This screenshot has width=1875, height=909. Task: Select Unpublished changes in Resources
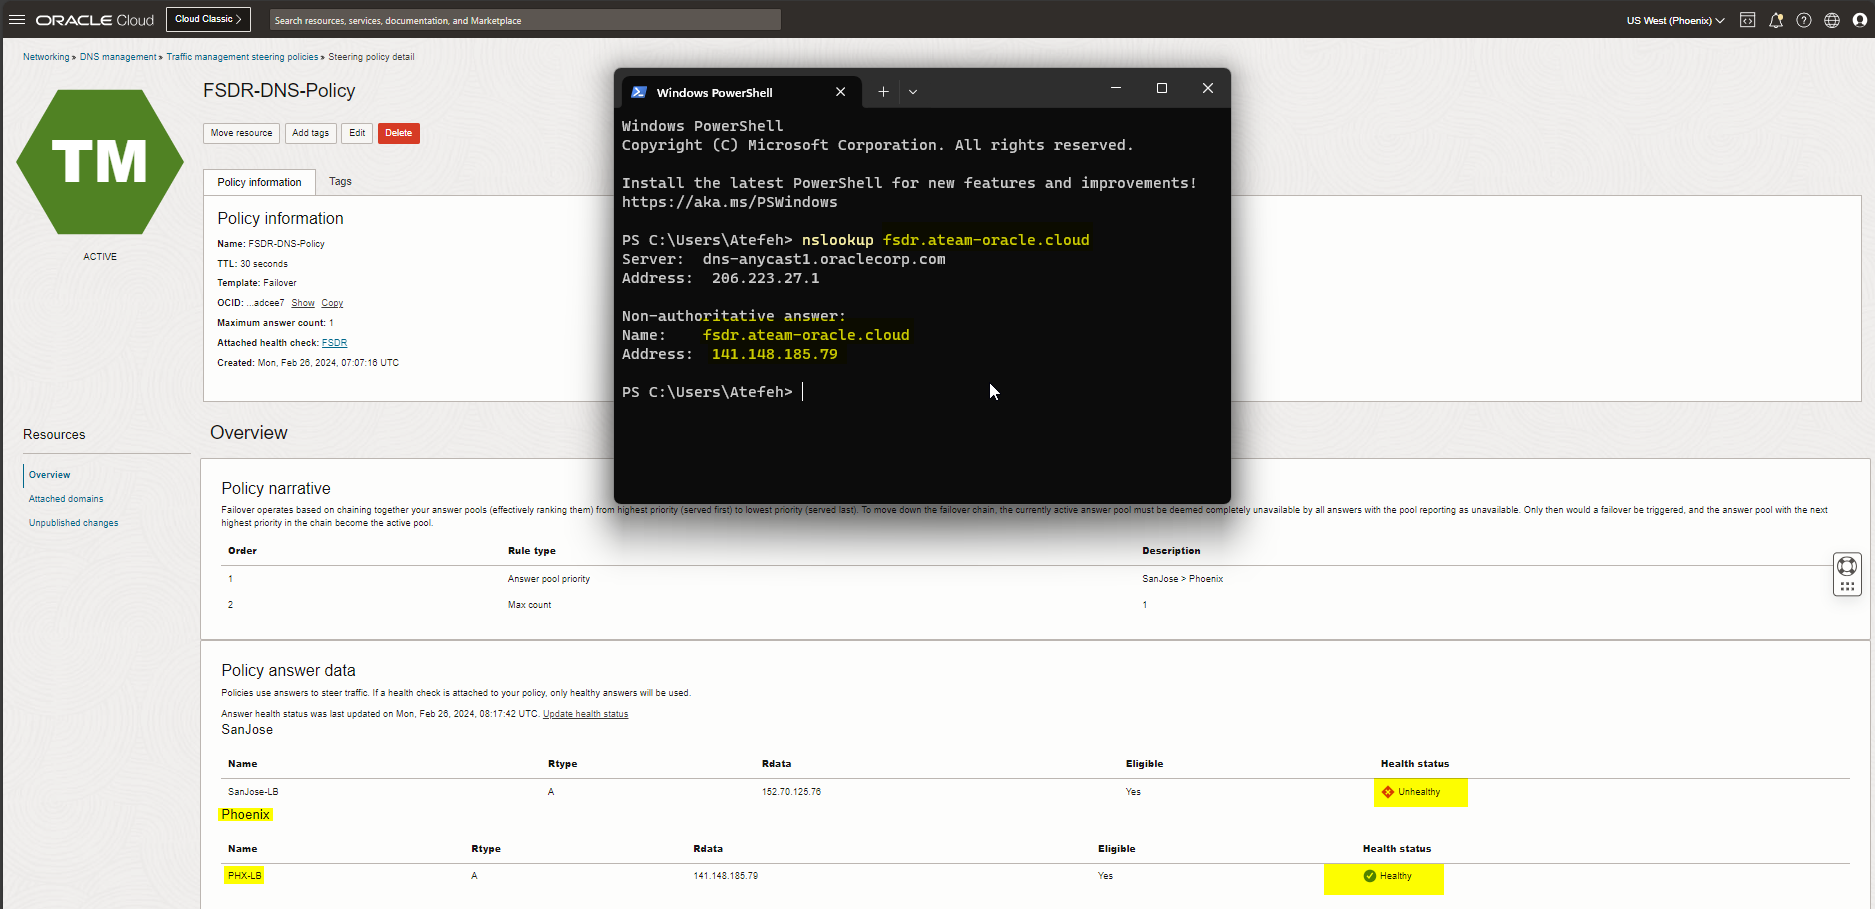point(73,523)
